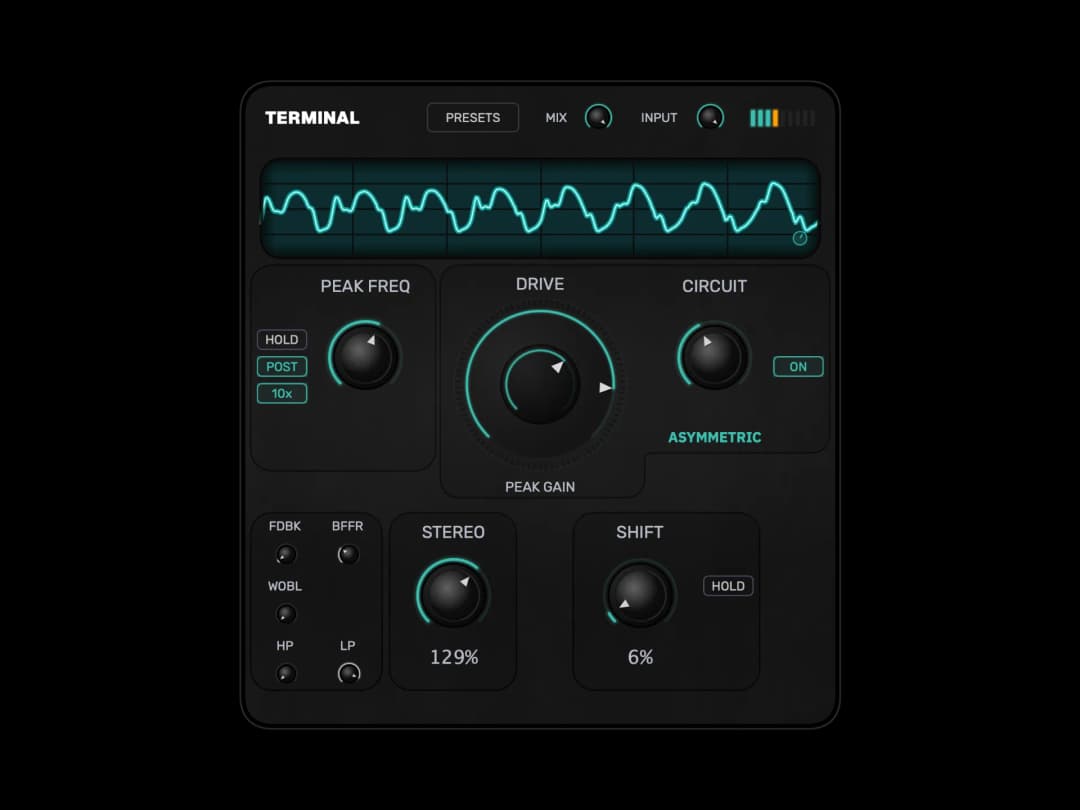The image size is (1080, 810).
Task: Click the HP filter mini knob
Action: (x=285, y=673)
